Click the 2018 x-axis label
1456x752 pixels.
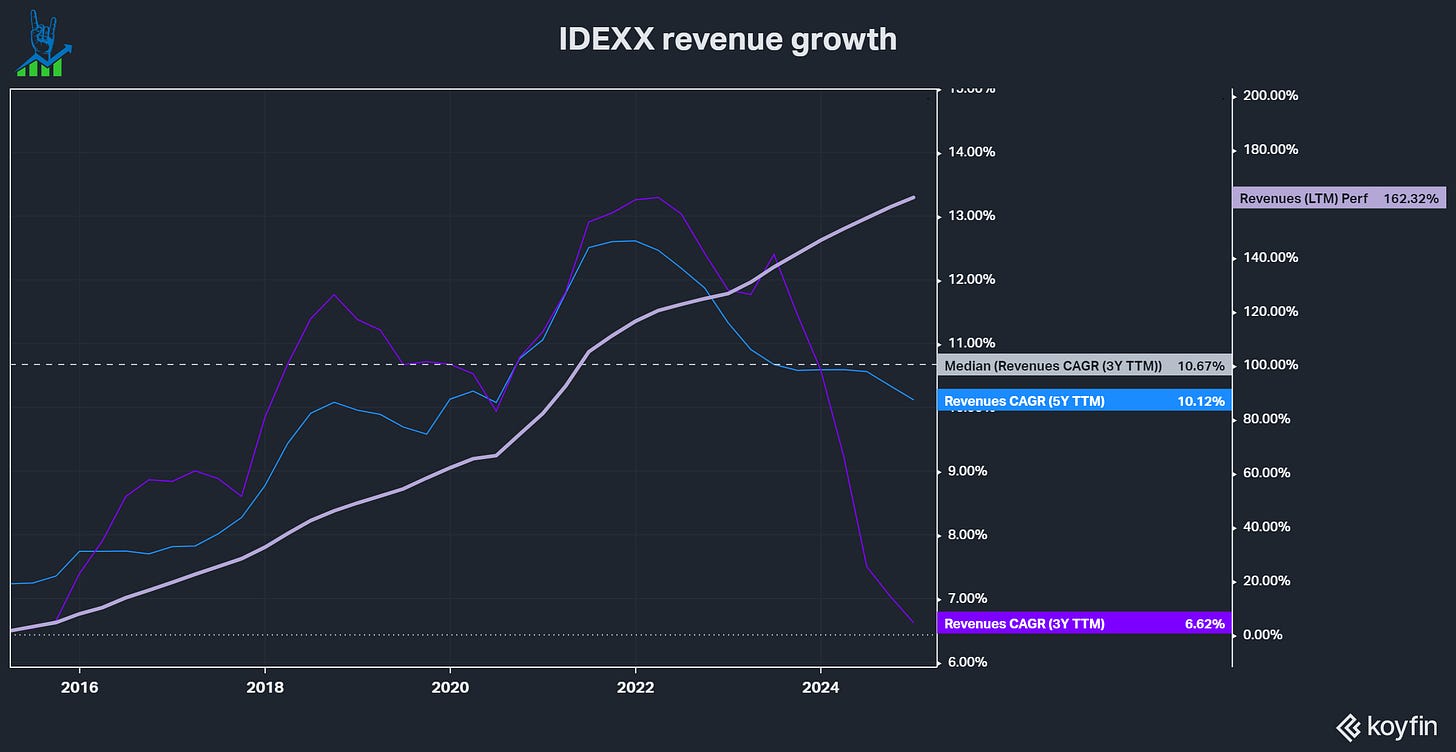[265, 687]
